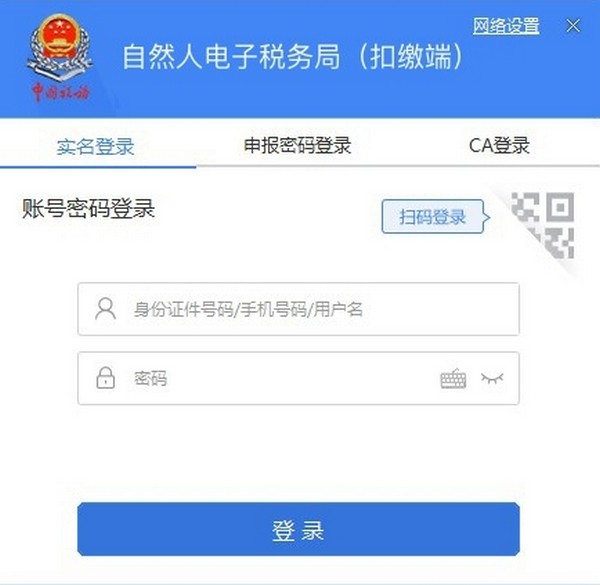Click the 扫码登录 bubble button
Image resolution: width=600 pixels, height=585 pixels.
433,217
